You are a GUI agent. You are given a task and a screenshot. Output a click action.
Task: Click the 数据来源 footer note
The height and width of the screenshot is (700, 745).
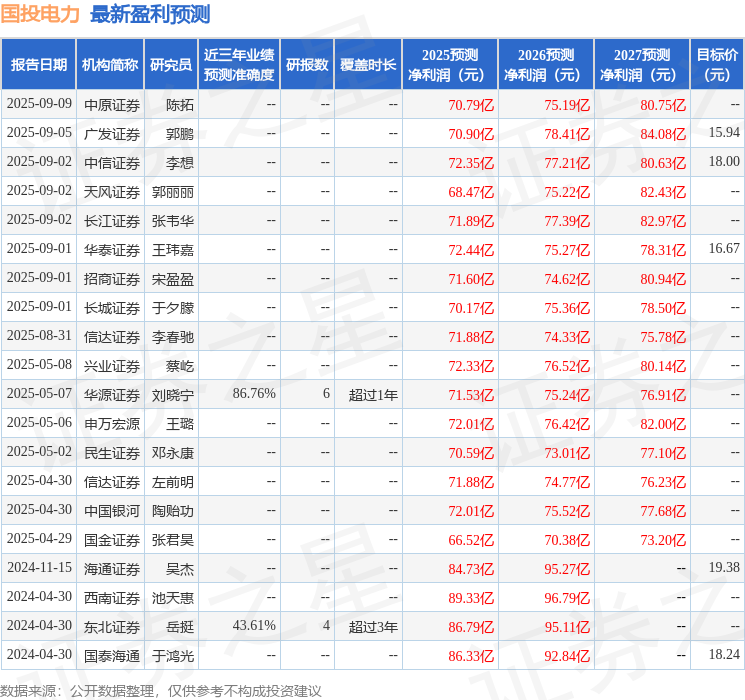[161, 690]
